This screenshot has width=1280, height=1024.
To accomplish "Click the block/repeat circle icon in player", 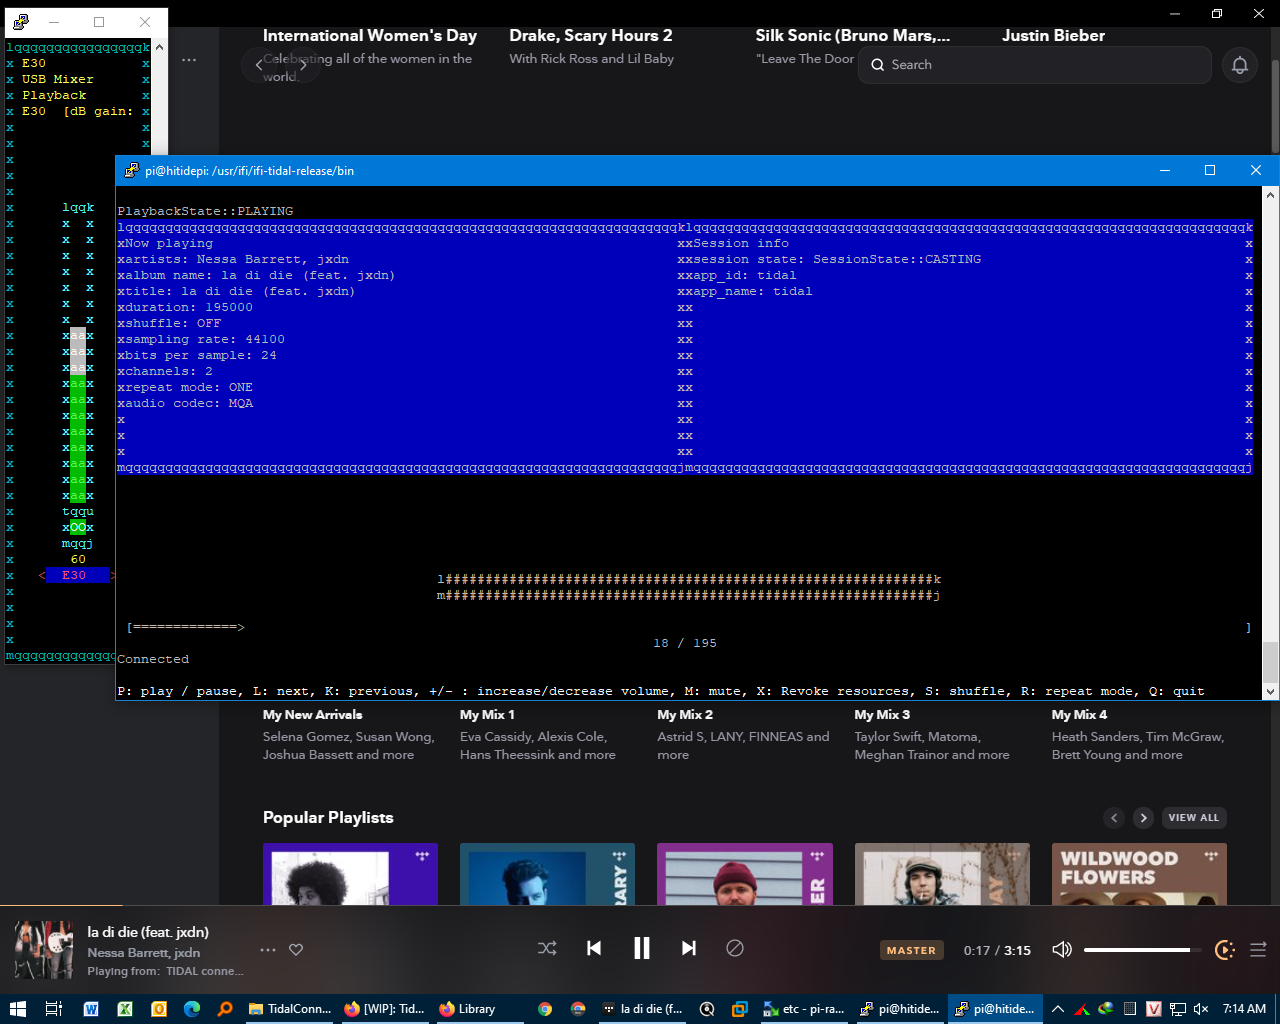I will (x=735, y=948).
